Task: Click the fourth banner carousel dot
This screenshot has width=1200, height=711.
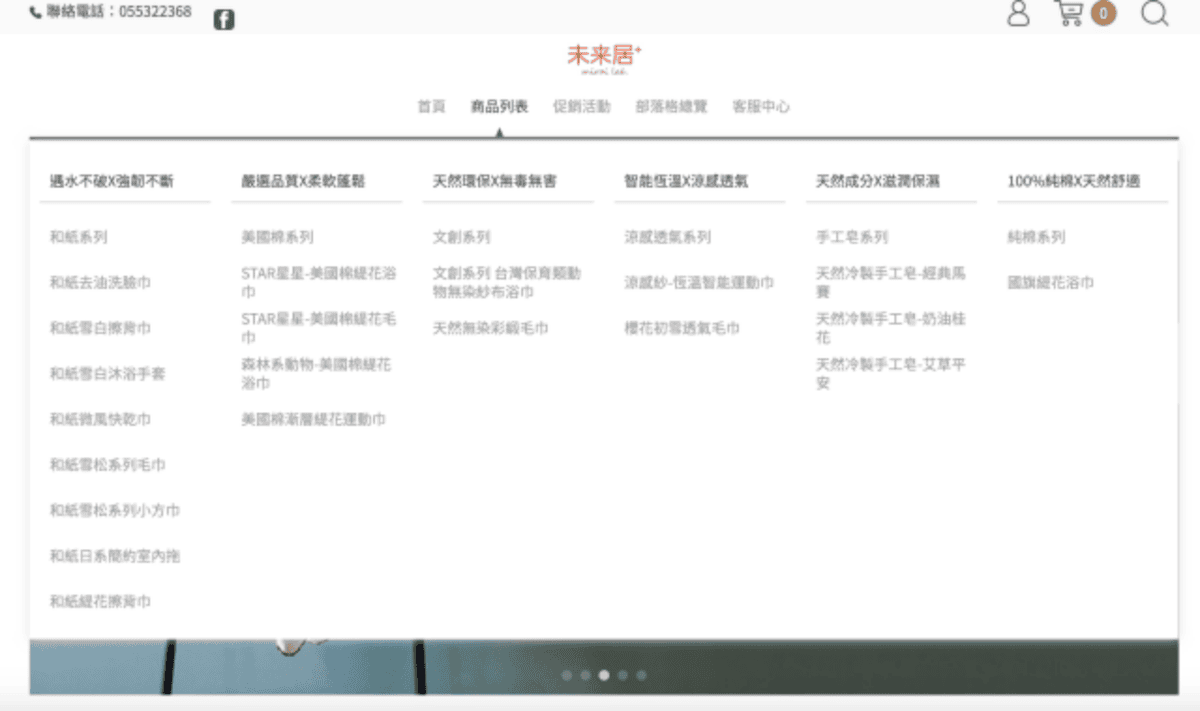Action: coord(623,675)
